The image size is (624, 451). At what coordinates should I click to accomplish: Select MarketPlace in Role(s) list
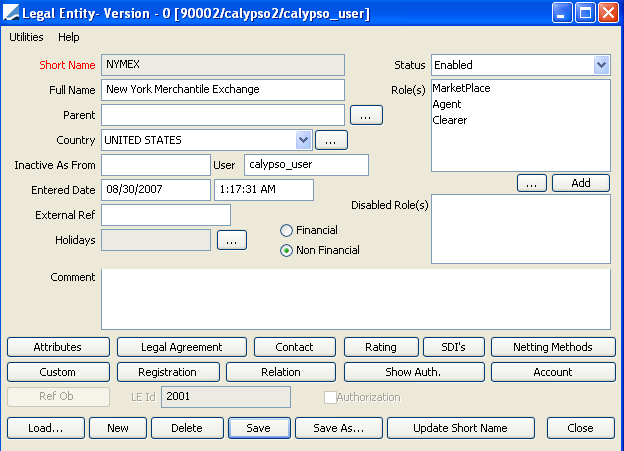[x=461, y=88]
